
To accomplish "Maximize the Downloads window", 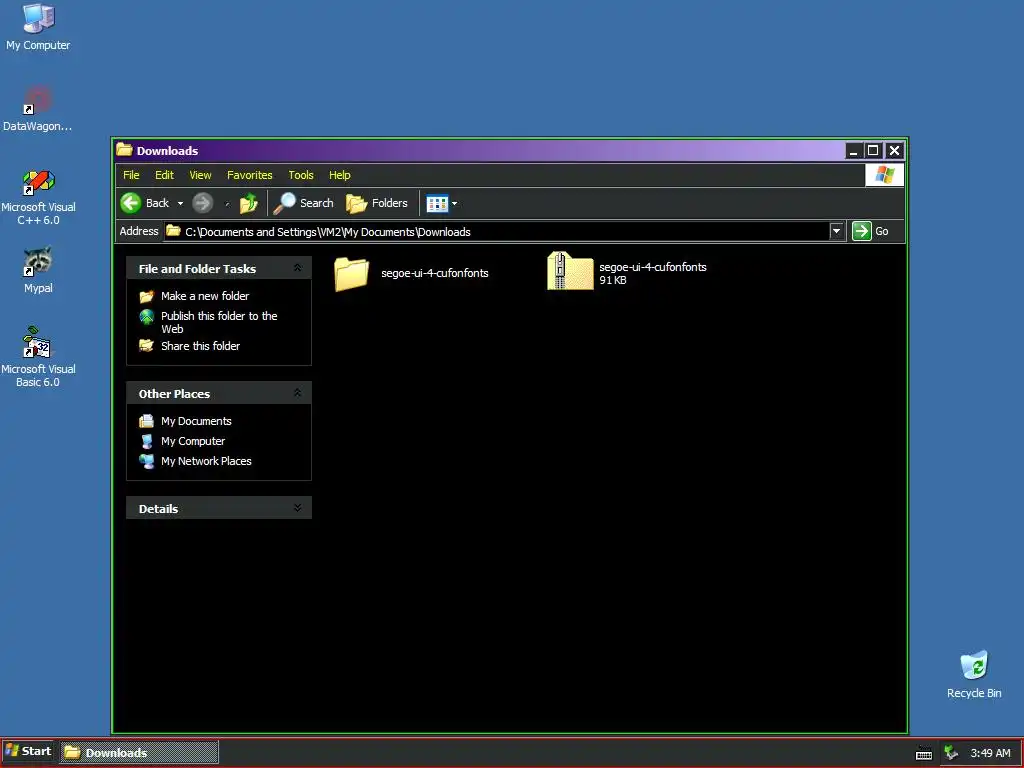I will [873, 151].
